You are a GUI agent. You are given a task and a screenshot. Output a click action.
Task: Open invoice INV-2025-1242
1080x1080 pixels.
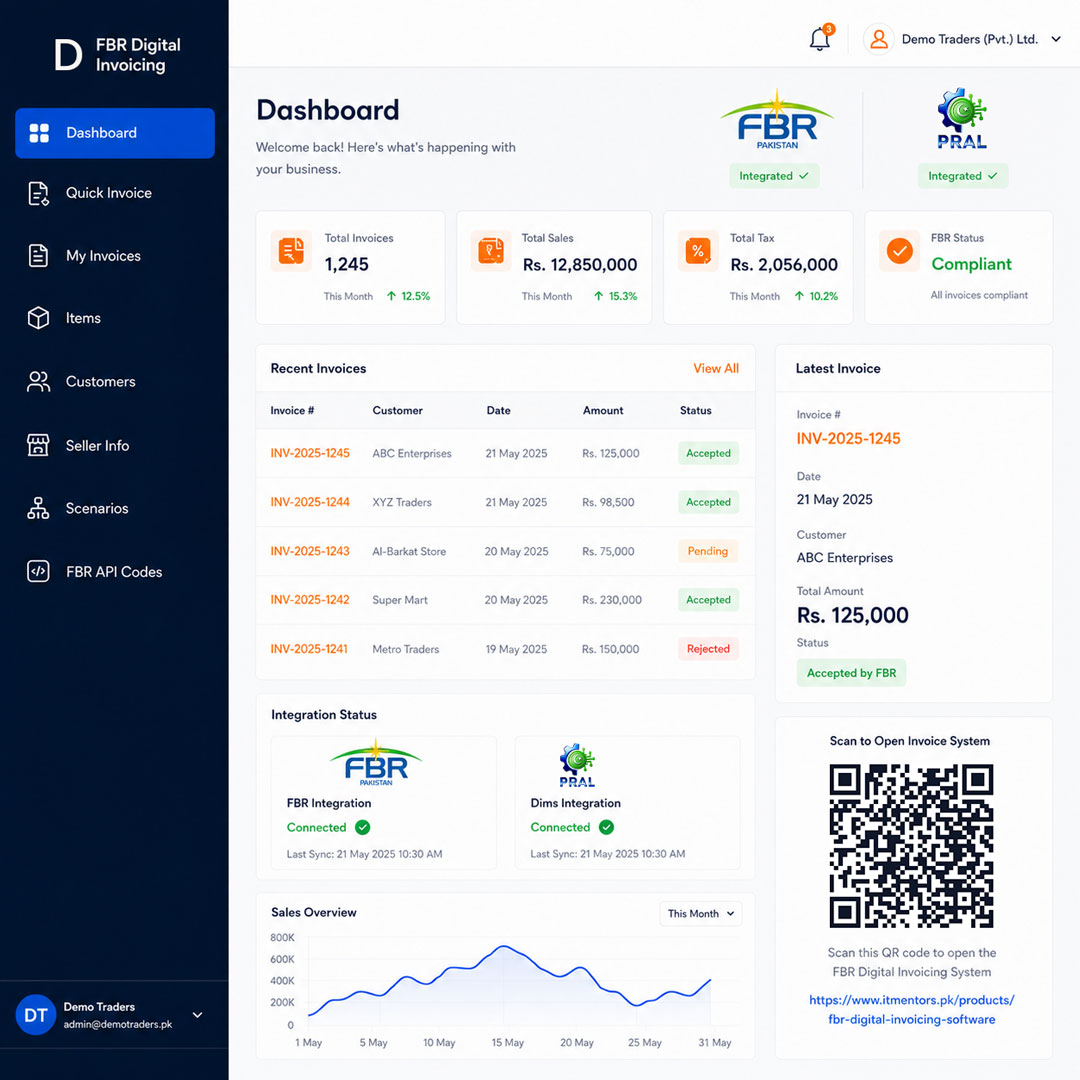[x=310, y=600]
